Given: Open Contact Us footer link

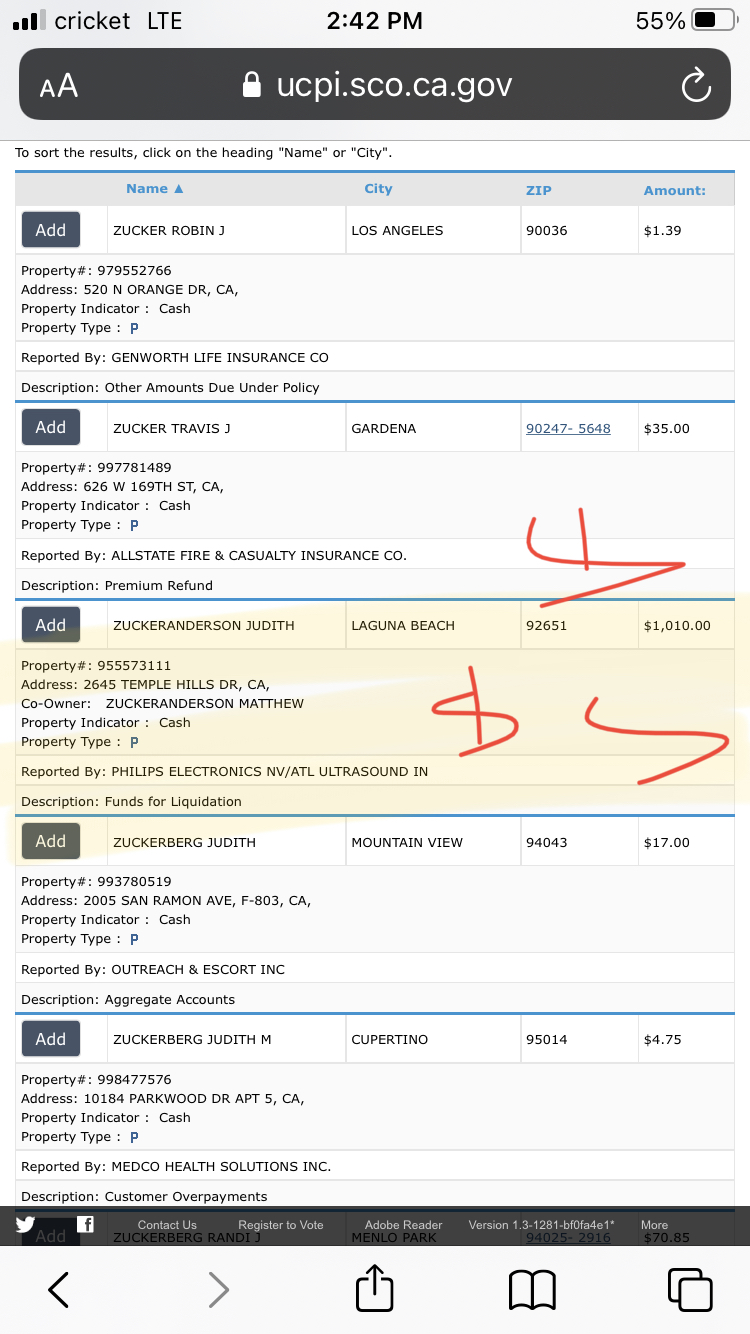Looking at the screenshot, I should click(x=167, y=1225).
